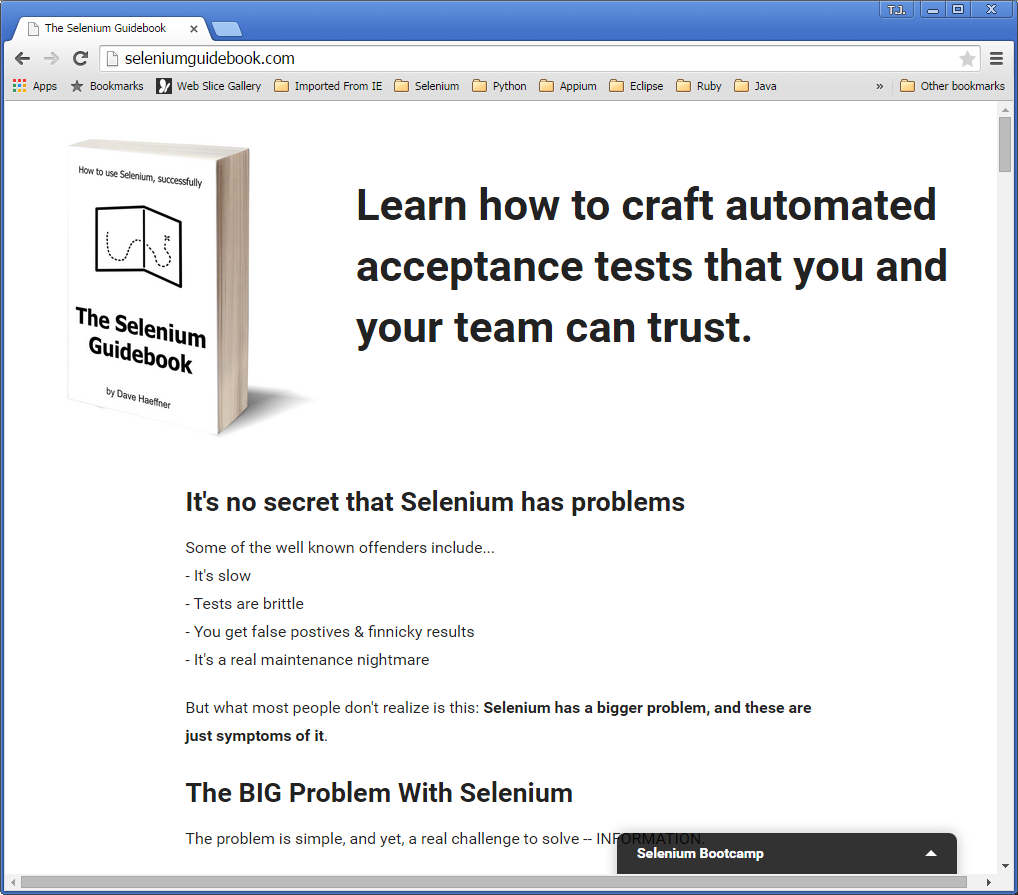Viewport: 1018px width, 895px height.
Task: Click the heading 'The BIG Problem With Selenium'
Action: click(379, 793)
